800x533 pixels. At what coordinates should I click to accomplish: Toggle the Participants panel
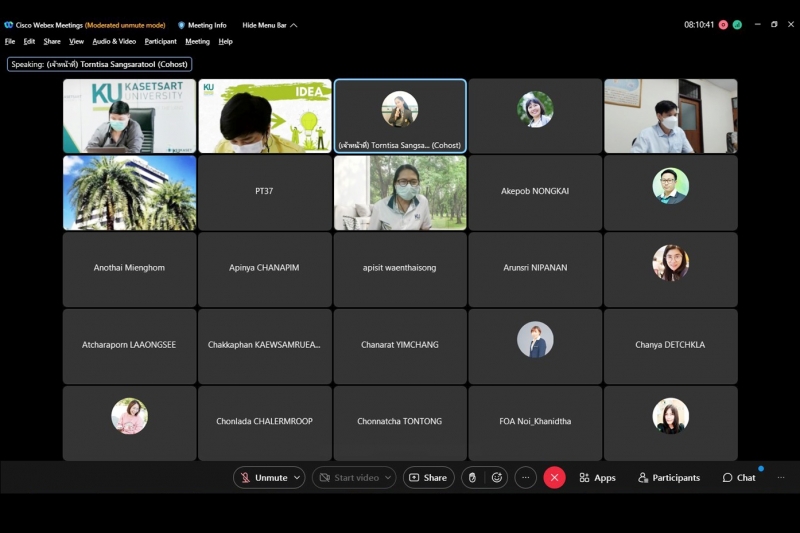click(x=669, y=478)
